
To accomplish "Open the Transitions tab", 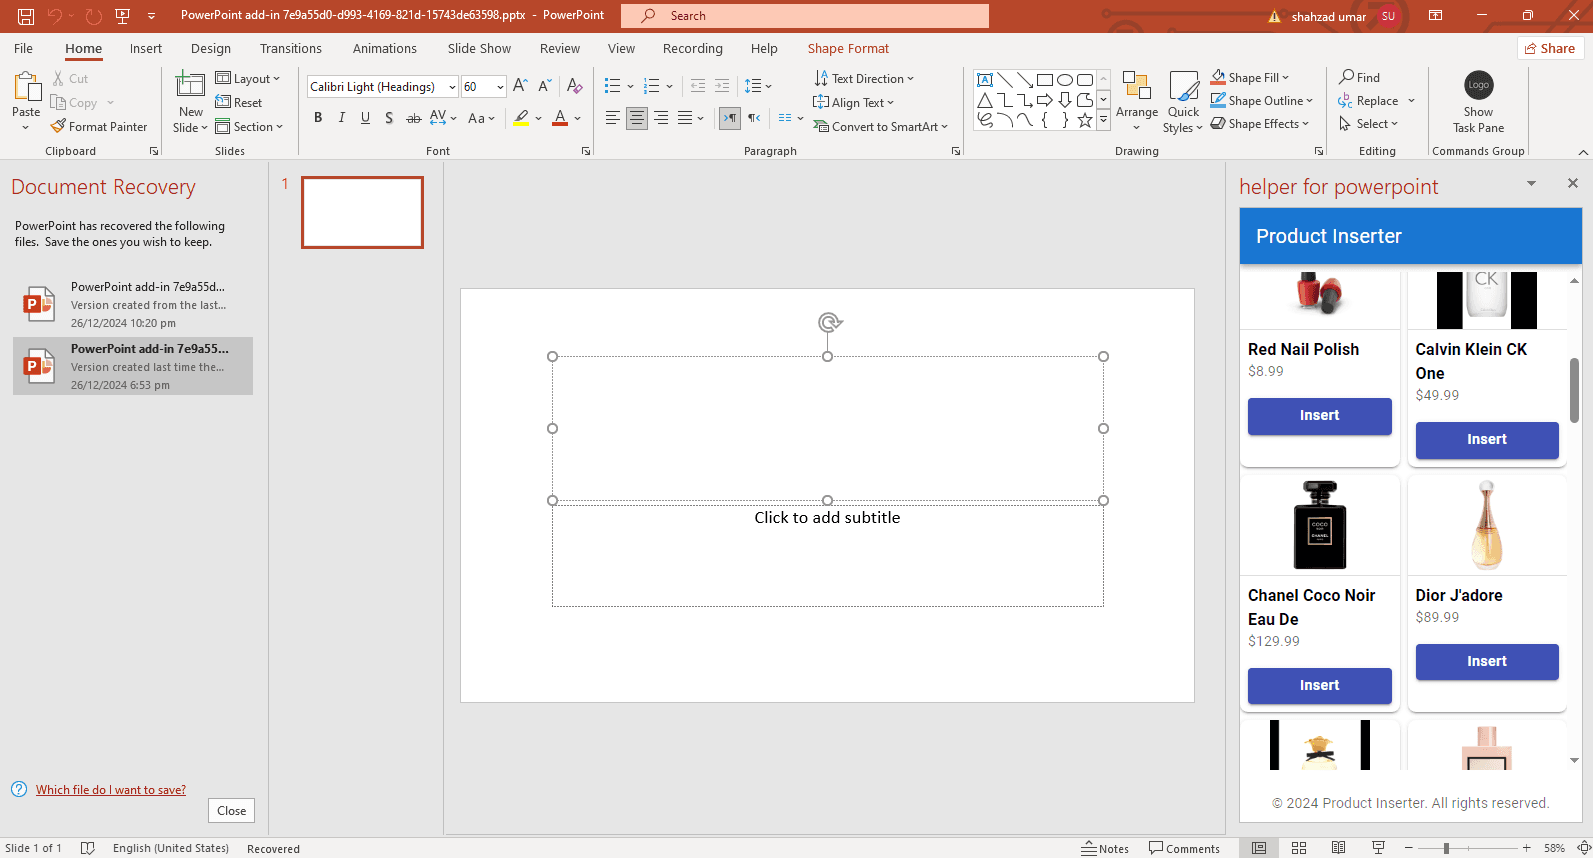I will pos(291,48).
